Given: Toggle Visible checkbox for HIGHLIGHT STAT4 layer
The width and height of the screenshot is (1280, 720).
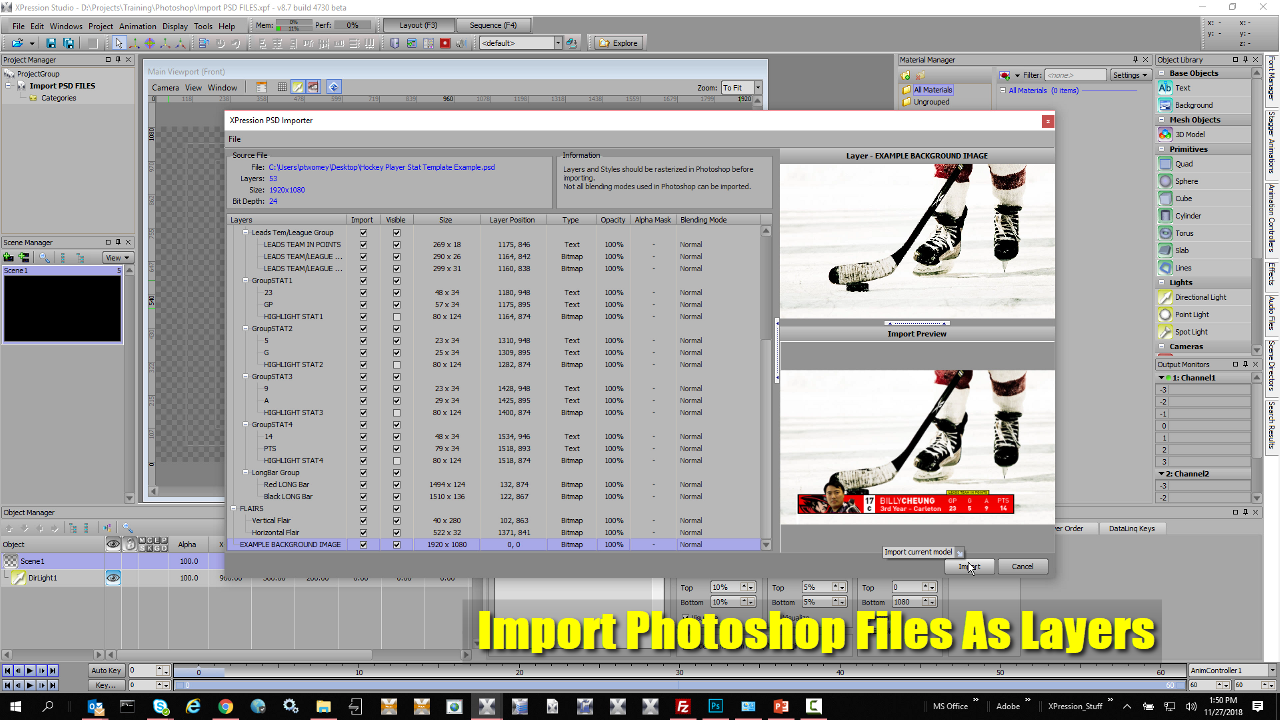Looking at the screenshot, I should pyautogui.click(x=397, y=461).
